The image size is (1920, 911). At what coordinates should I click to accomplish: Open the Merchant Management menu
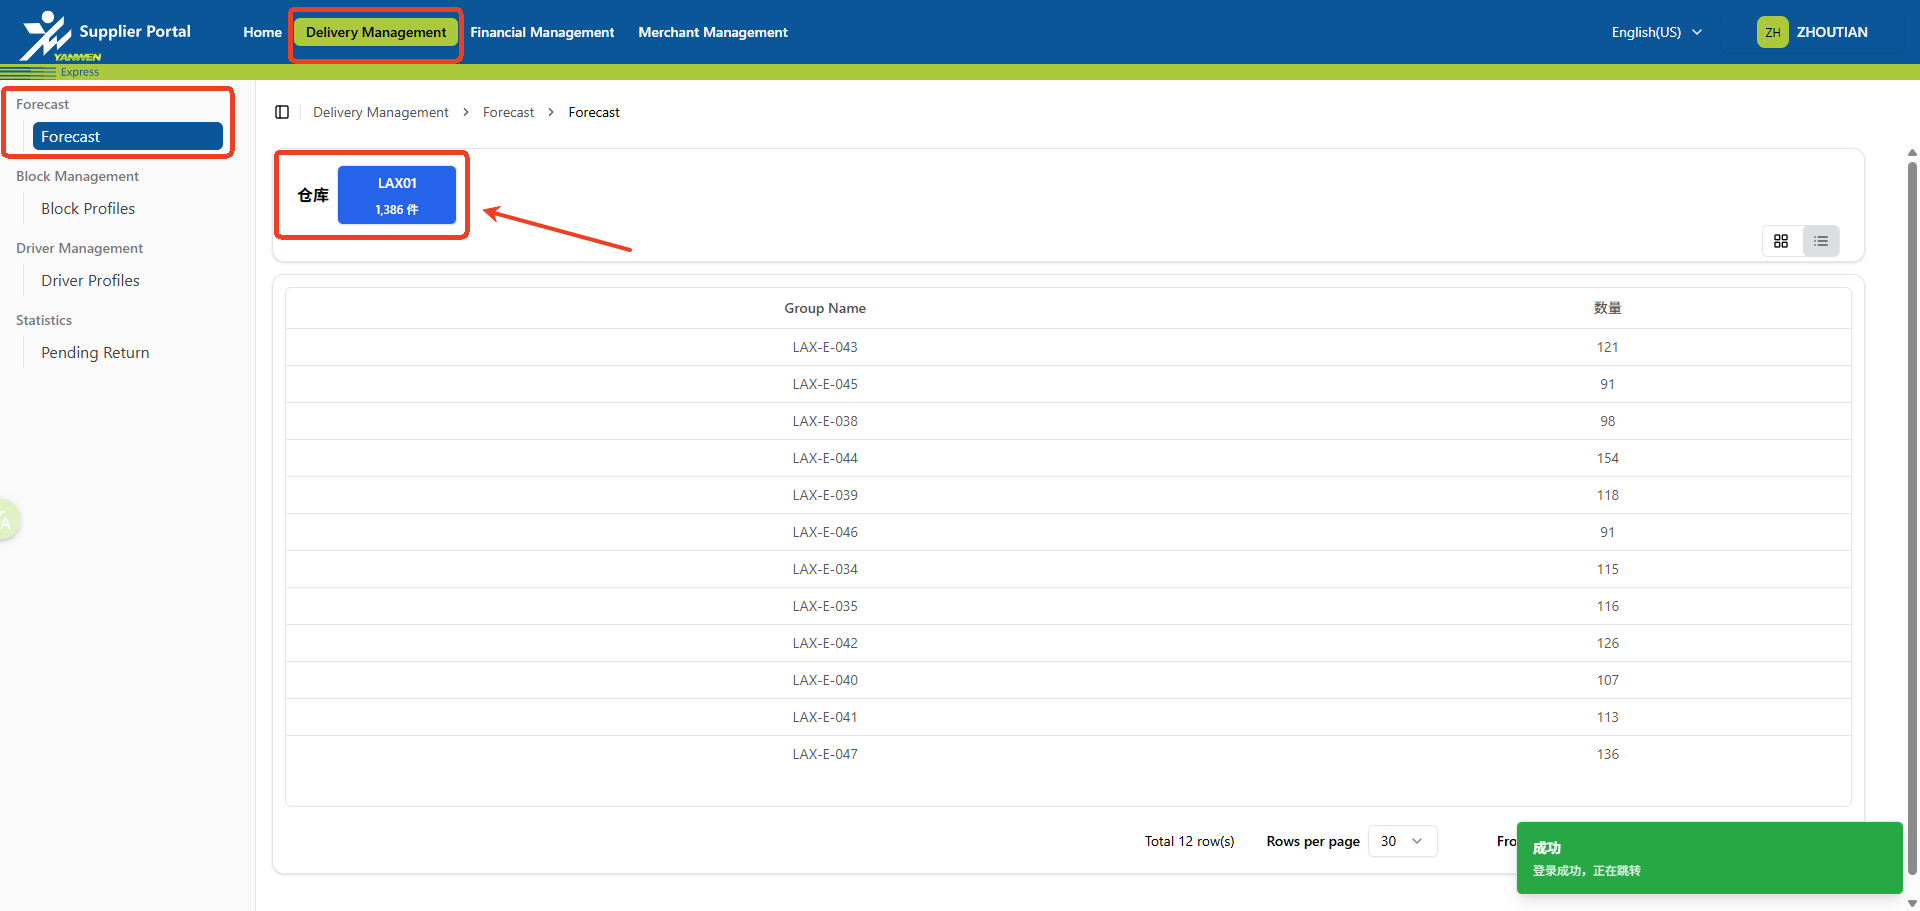click(713, 32)
